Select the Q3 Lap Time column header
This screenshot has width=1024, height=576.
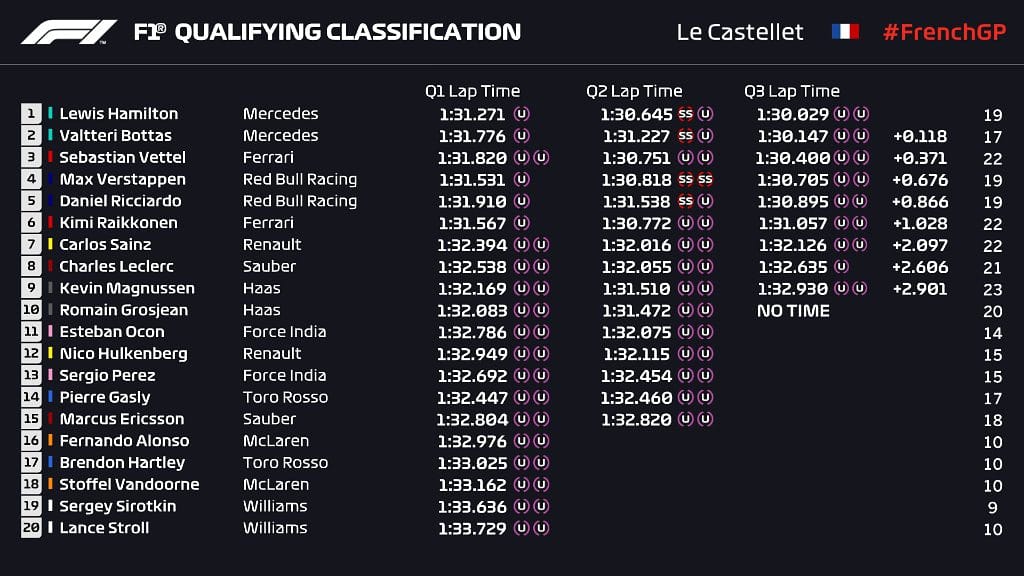click(x=792, y=91)
